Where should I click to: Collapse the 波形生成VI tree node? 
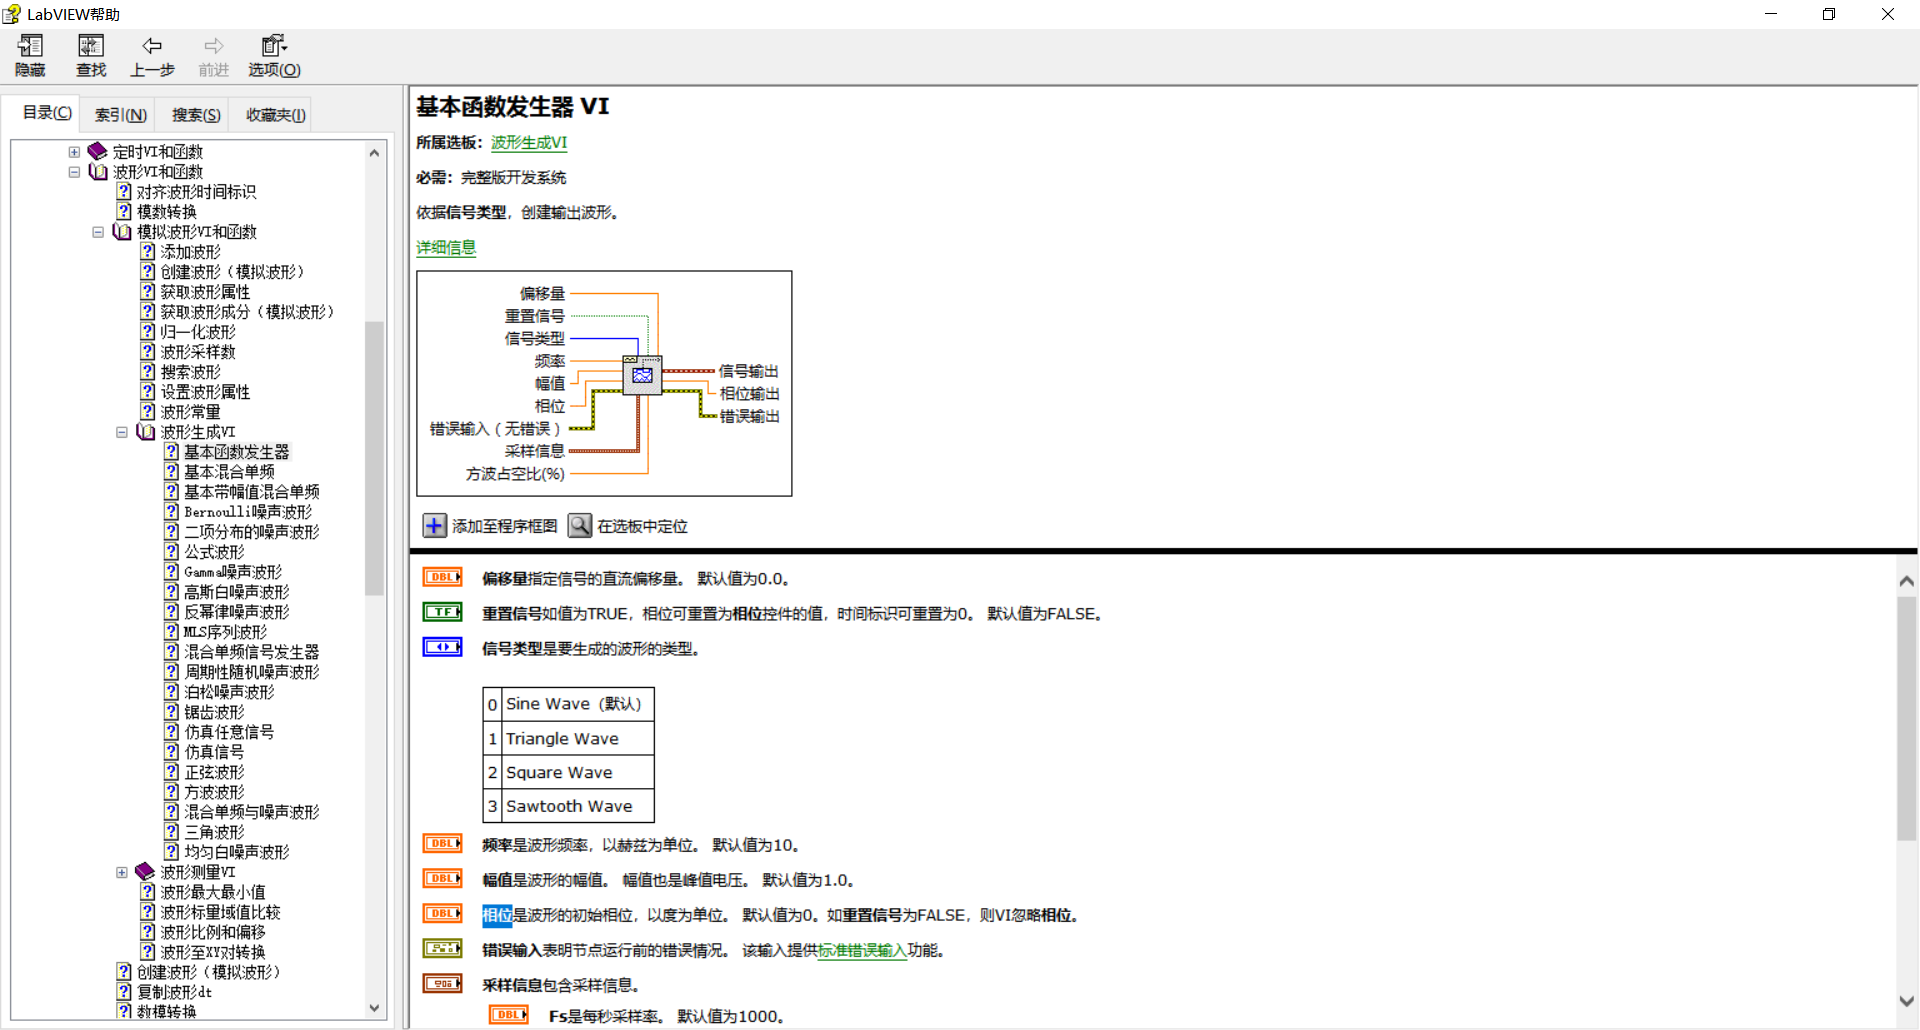(x=122, y=432)
